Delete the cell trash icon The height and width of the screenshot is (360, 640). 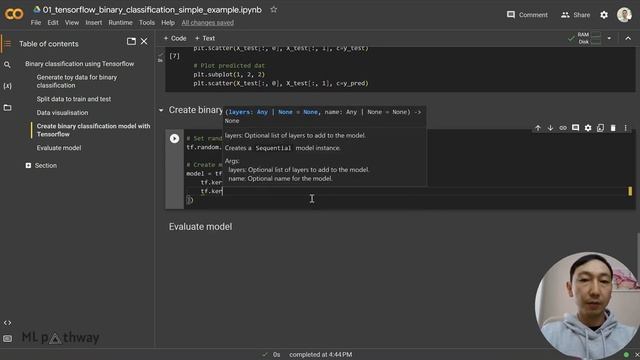coord(613,128)
